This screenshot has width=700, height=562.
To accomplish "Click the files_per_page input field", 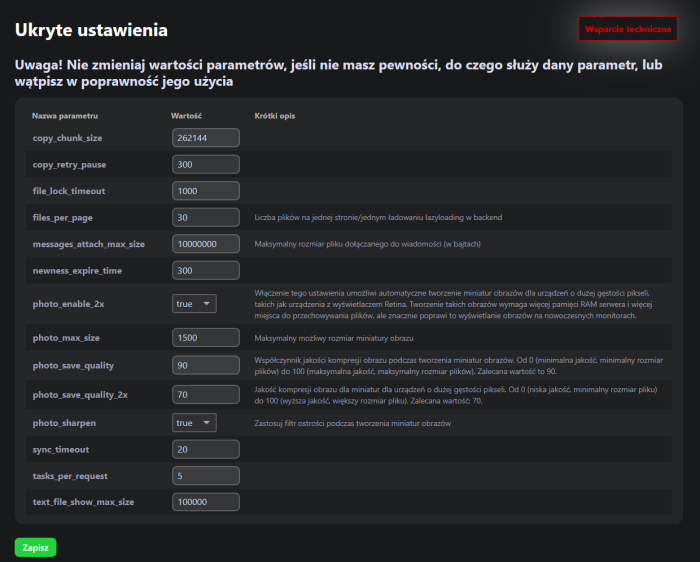I will 205,217.
